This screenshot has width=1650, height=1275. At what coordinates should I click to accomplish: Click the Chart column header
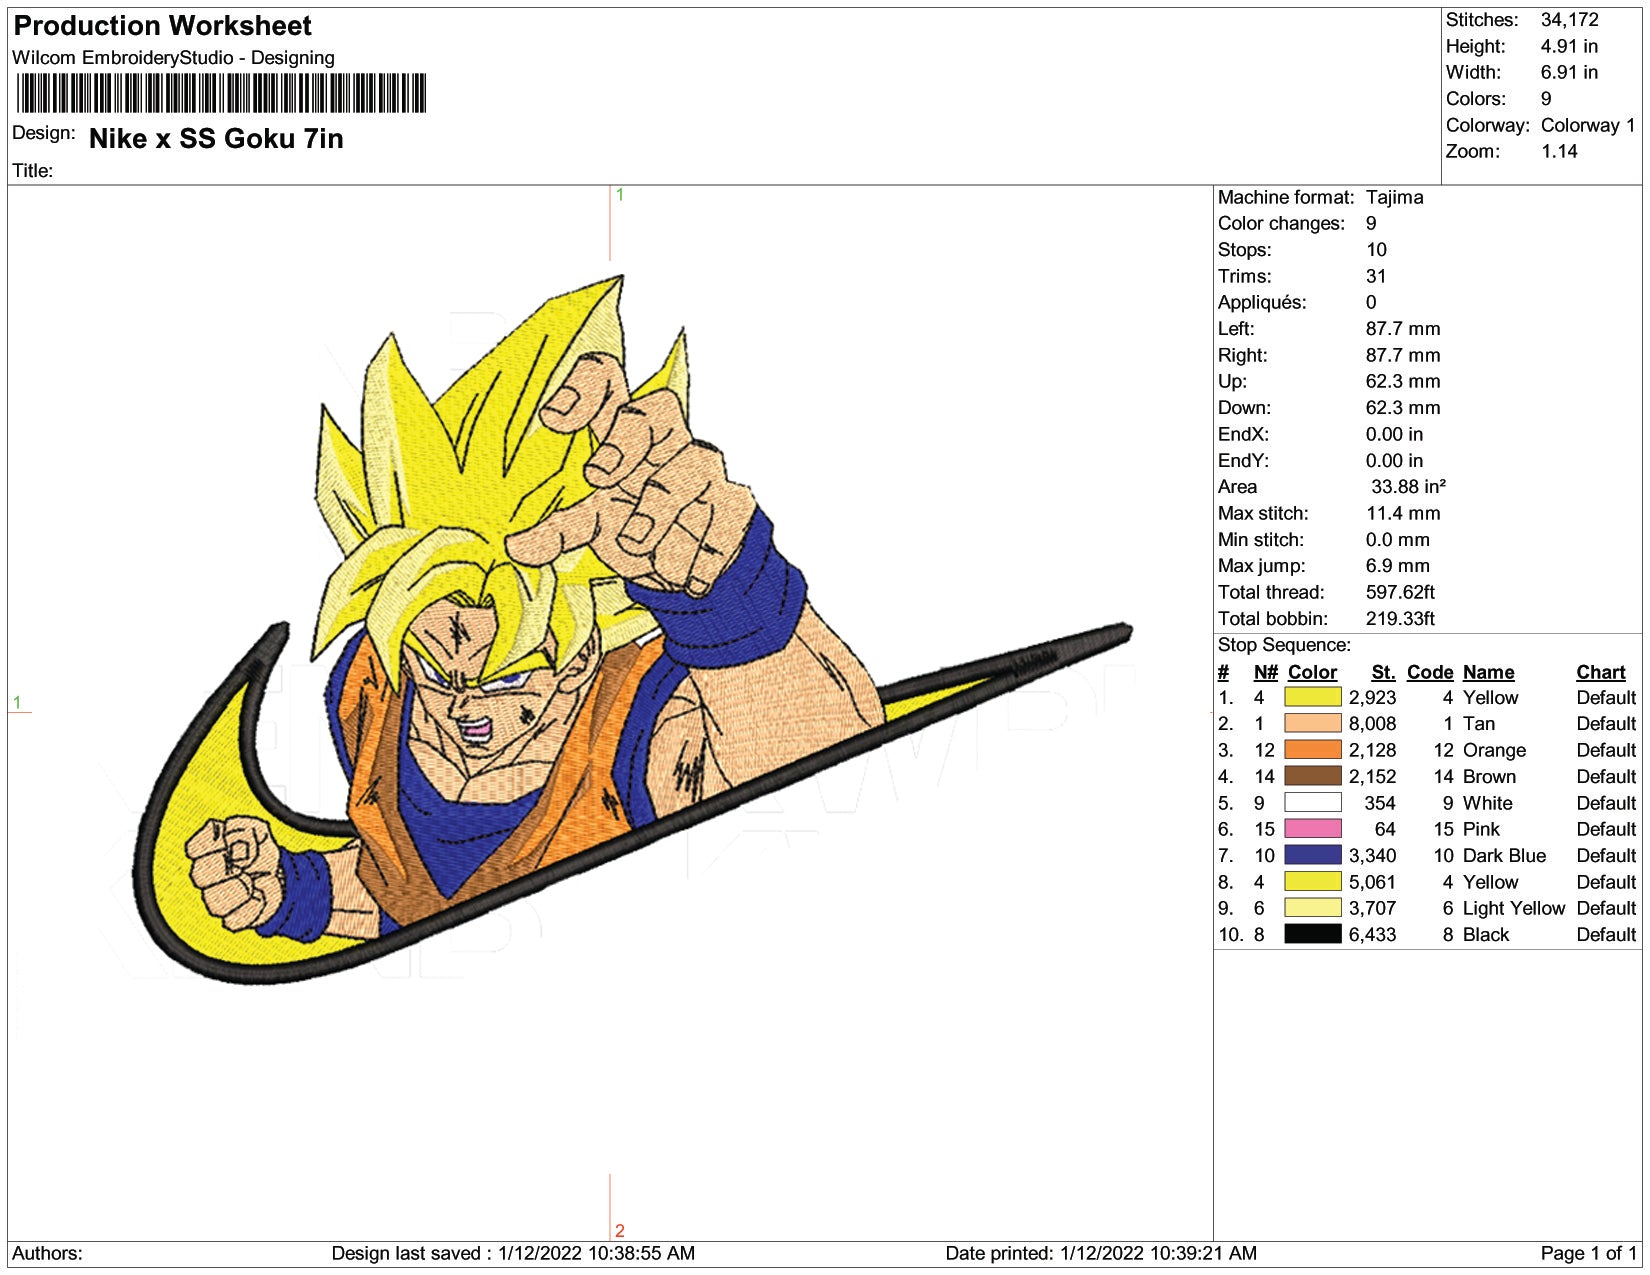[1600, 672]
